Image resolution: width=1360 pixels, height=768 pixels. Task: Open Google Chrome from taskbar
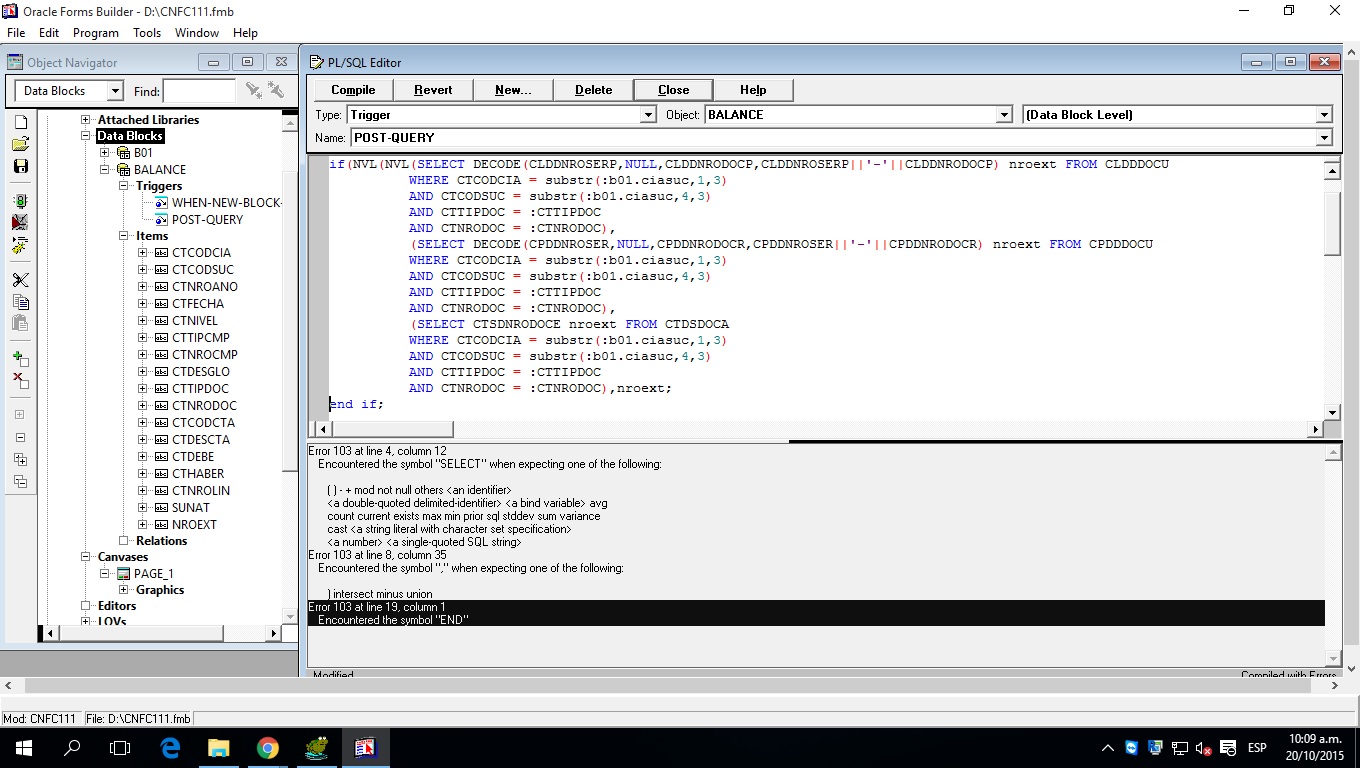267,747
